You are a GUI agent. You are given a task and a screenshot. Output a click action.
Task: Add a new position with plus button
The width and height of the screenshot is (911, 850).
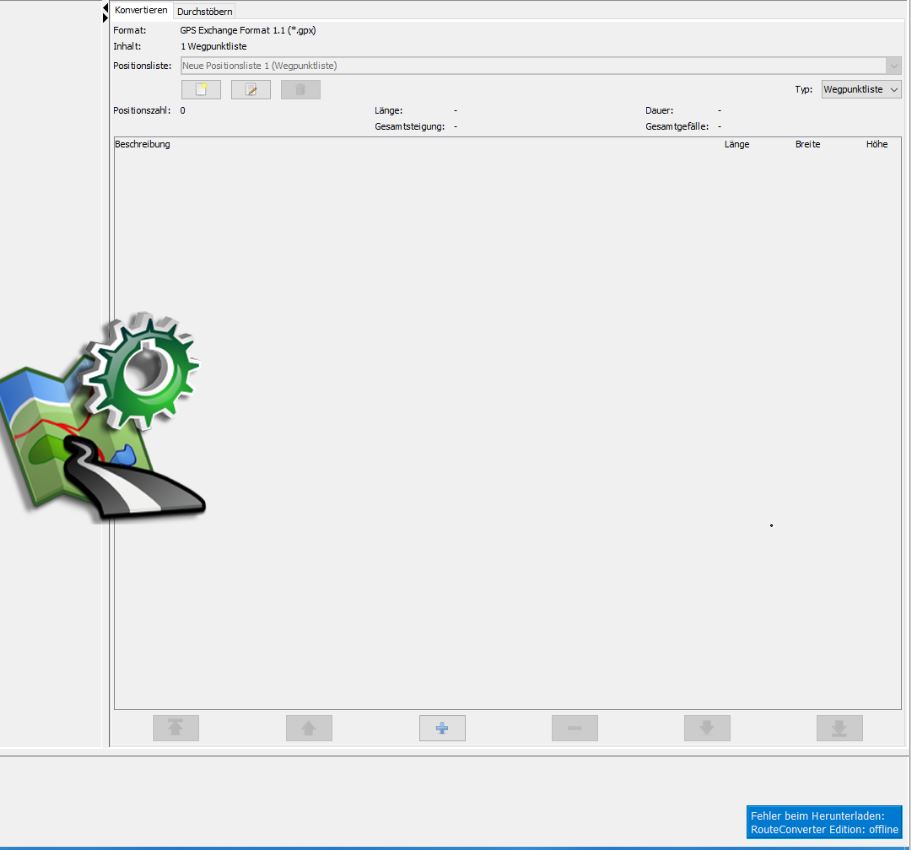(x=442, y=729)
